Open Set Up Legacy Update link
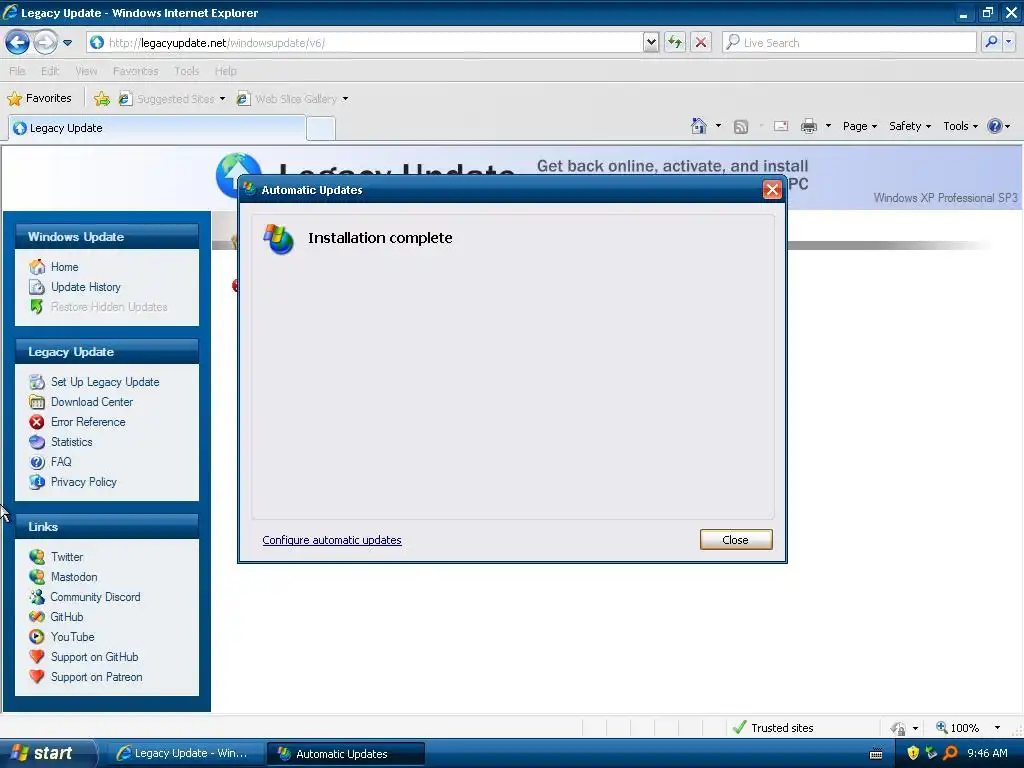 coord(104,382)
